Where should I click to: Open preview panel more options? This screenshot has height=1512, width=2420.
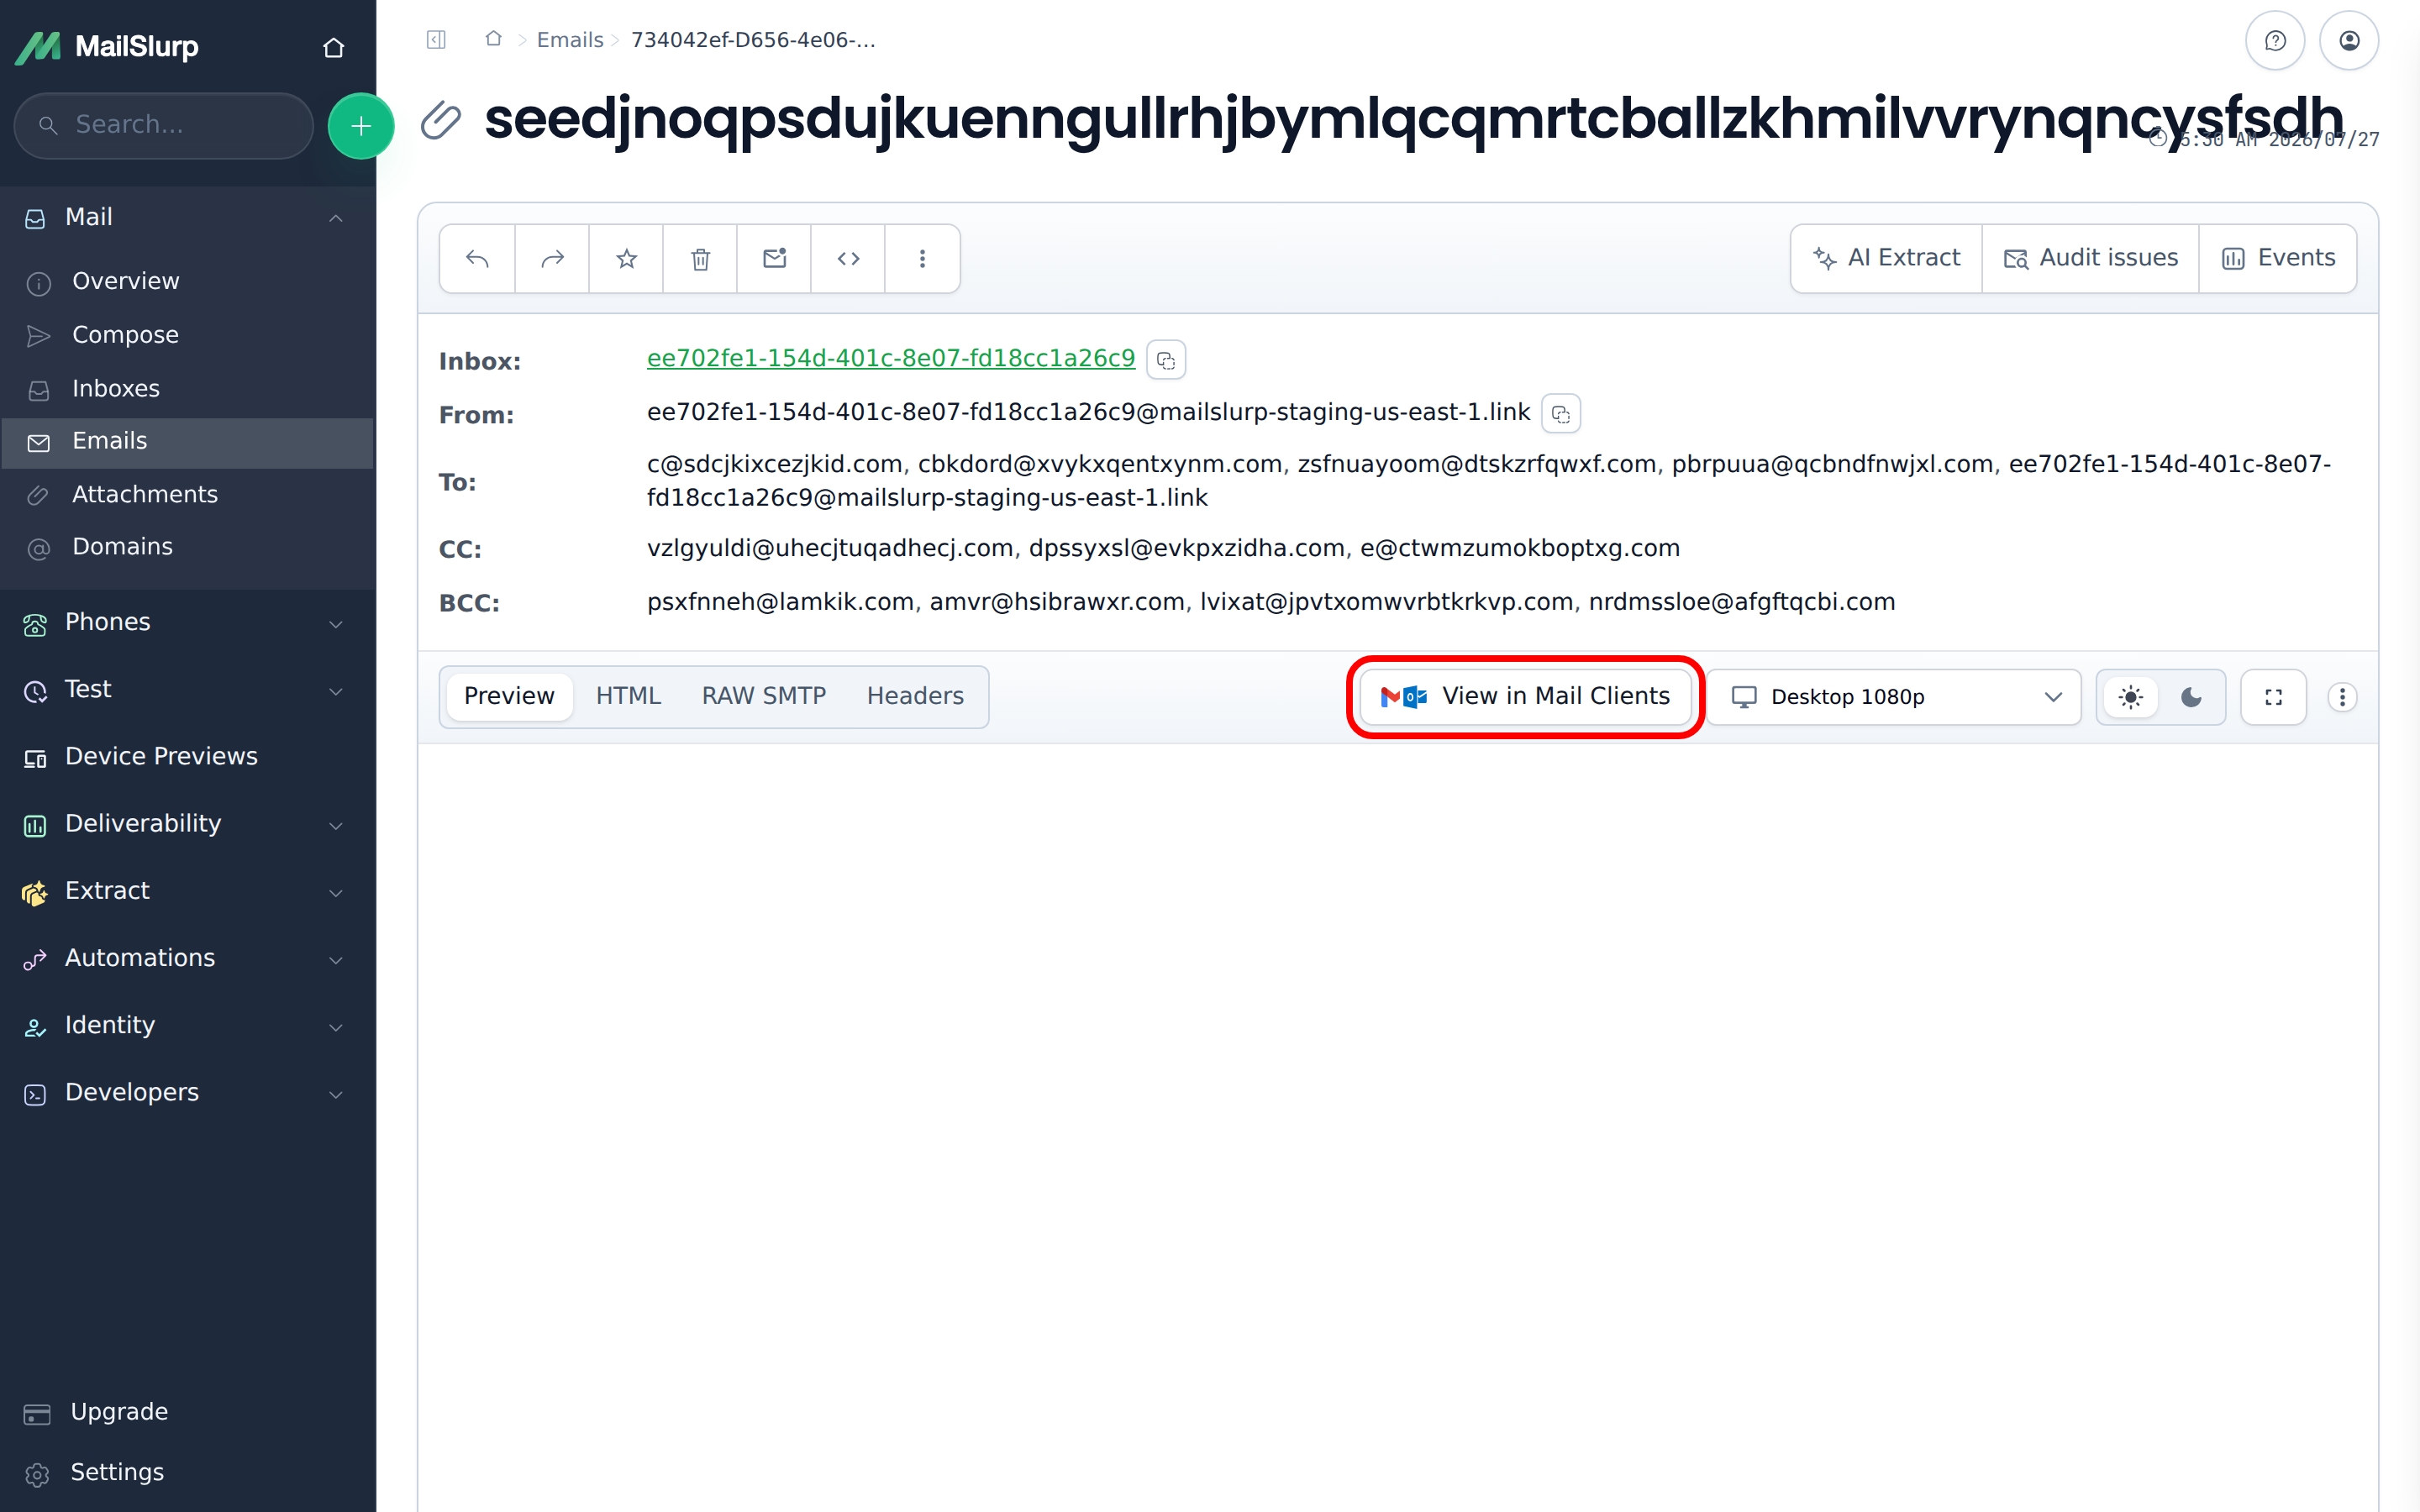click(x=2342, y=697)
